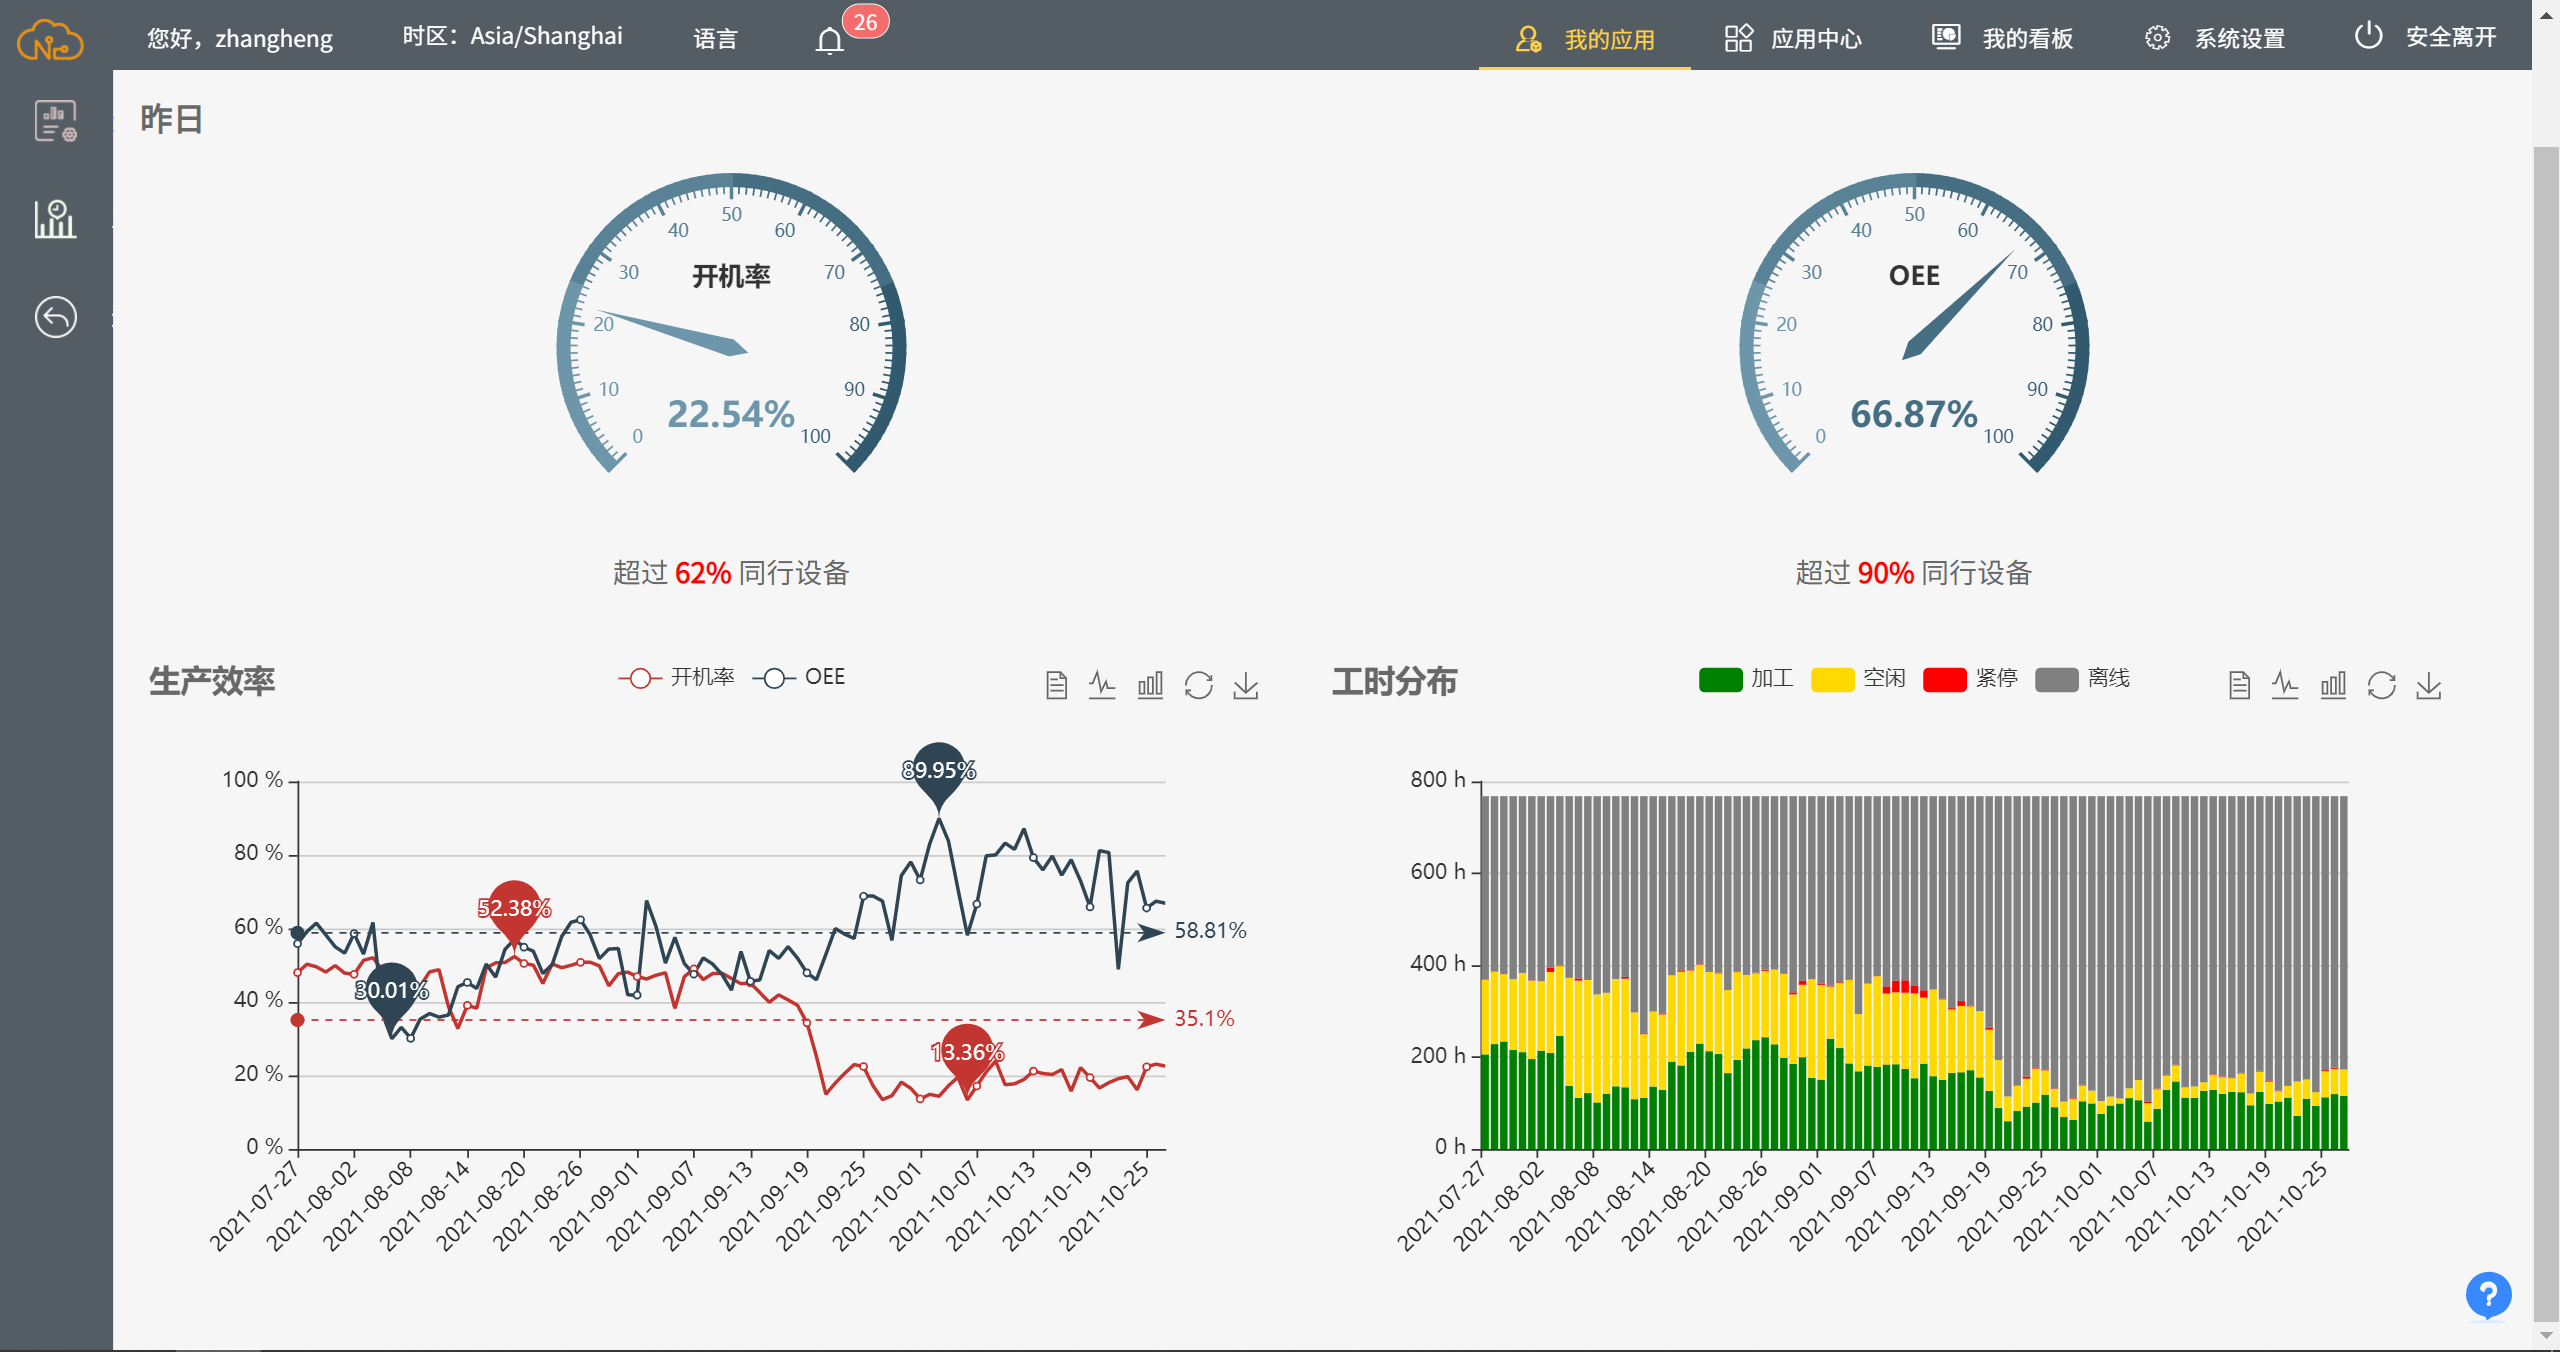Open the report settings sidebar icon

pos(56,121)
